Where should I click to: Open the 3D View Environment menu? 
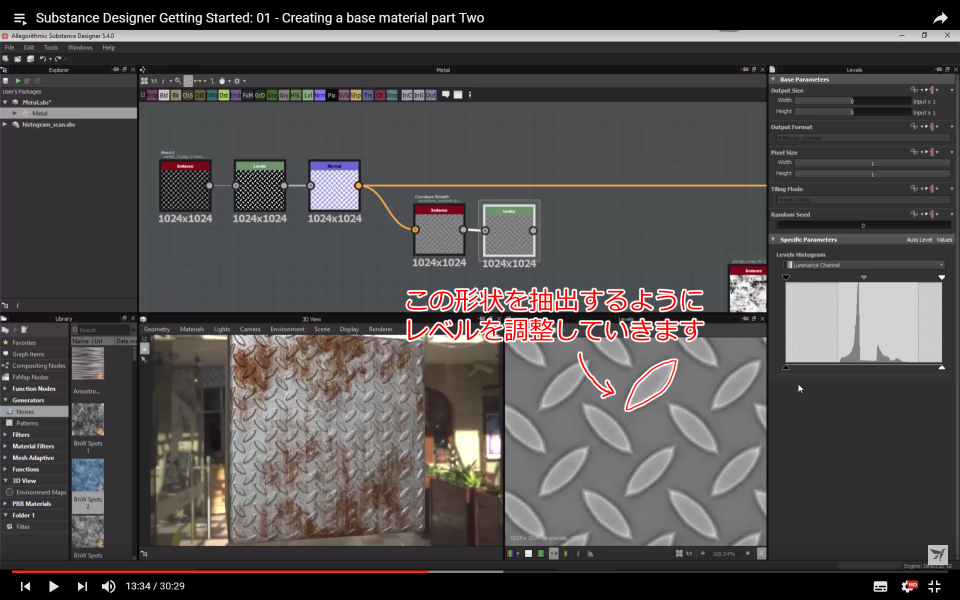[x=287, y=329]
